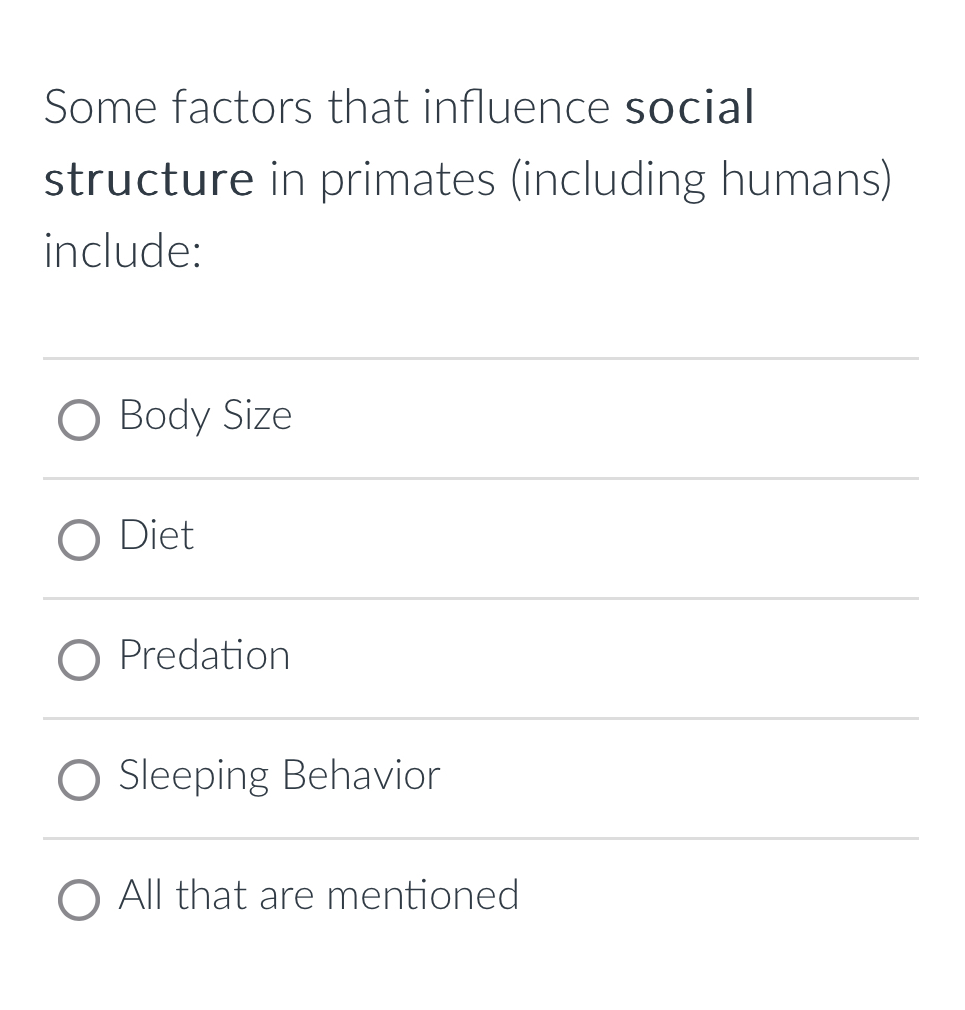Image resolution: width=965 pixels, height=1010 pixels.
Task: Click the Diet answer label
Action: [156, 536]
